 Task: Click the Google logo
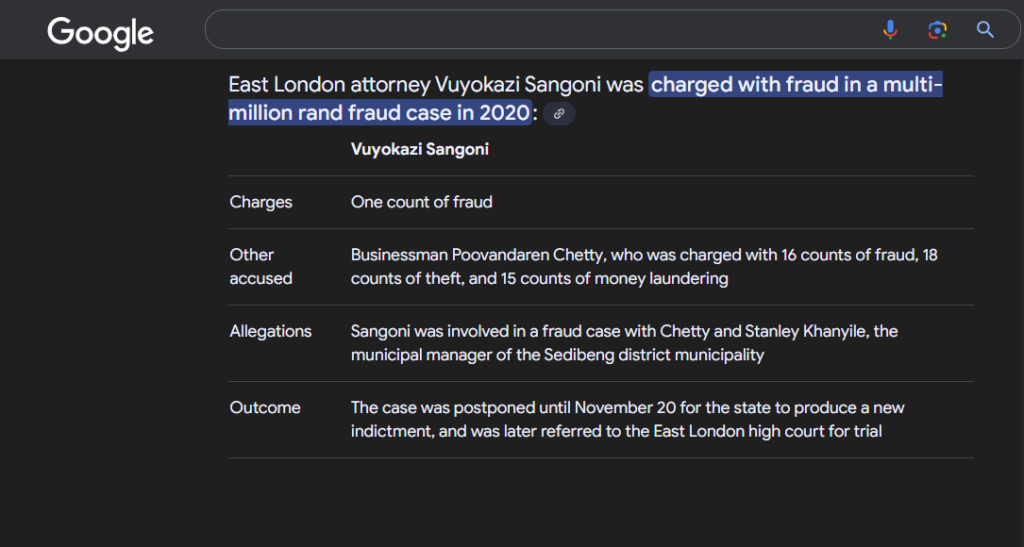pyautogui.click(x=101, y=33)
